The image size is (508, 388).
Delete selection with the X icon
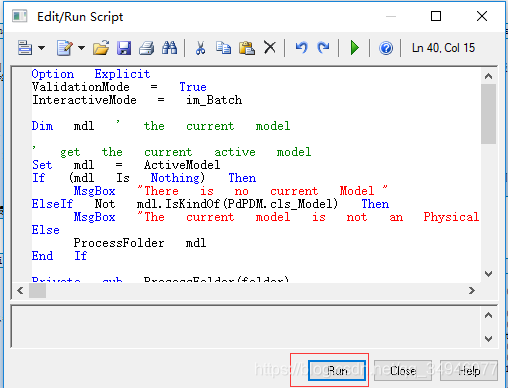point(270,48)
